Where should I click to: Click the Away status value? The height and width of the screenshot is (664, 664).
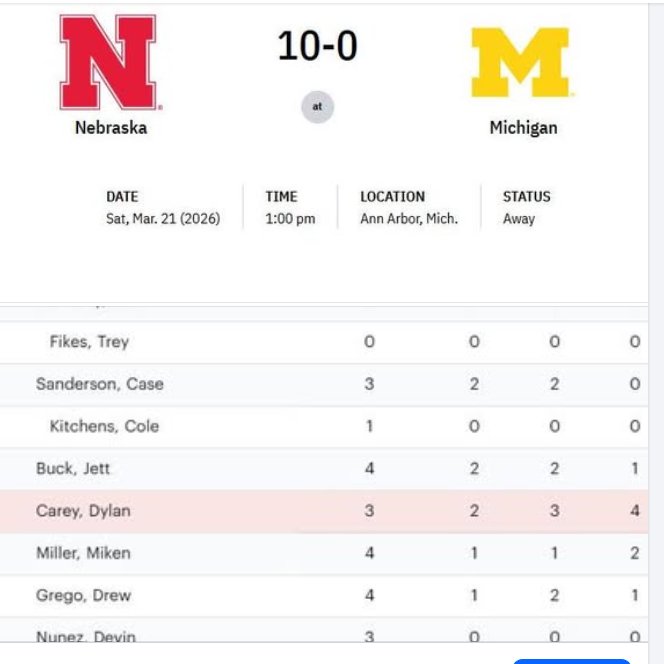tap(519, 219)
